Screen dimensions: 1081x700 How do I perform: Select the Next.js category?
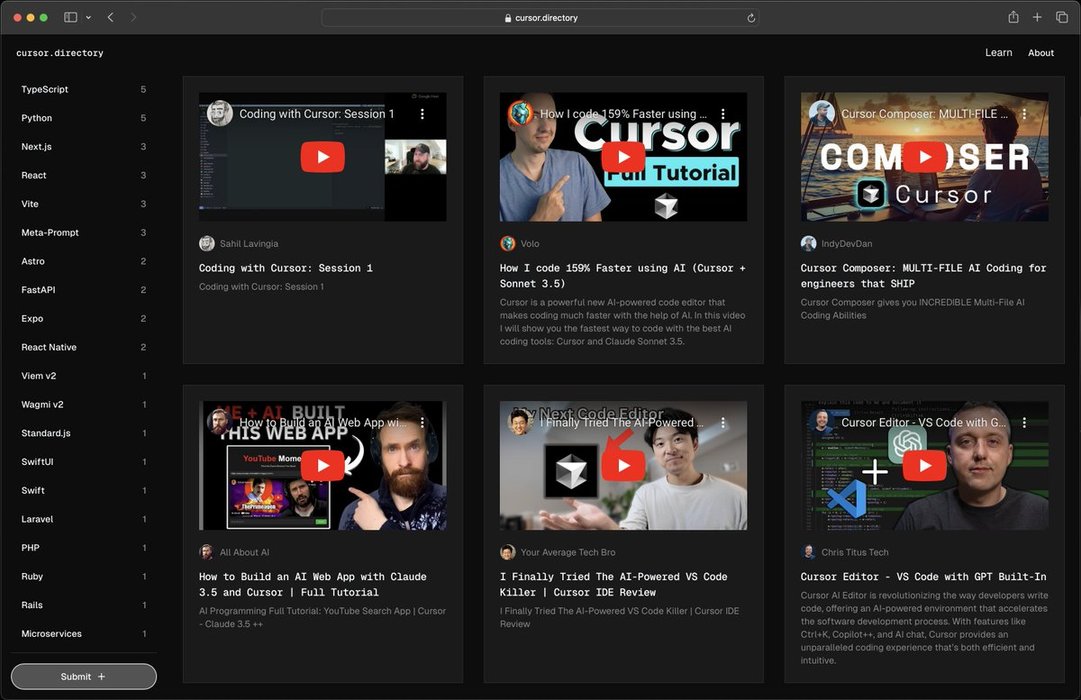83,147
